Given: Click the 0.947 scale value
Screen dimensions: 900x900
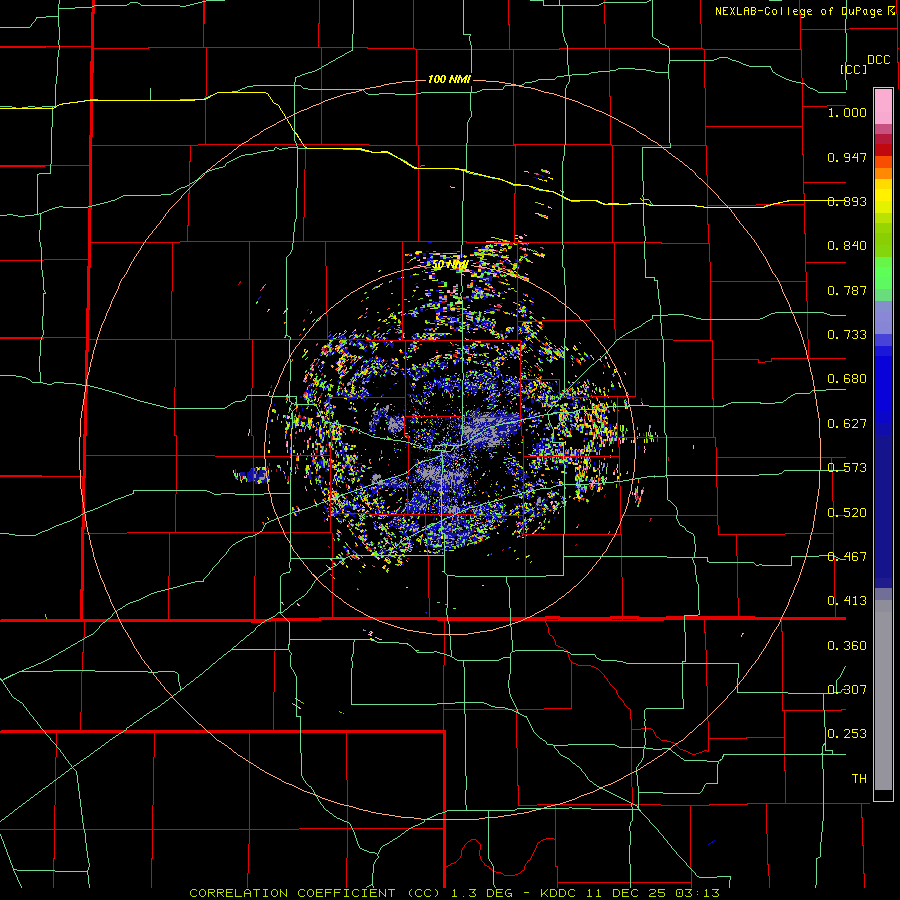Looking at the screenshot, I should point(847,157).
